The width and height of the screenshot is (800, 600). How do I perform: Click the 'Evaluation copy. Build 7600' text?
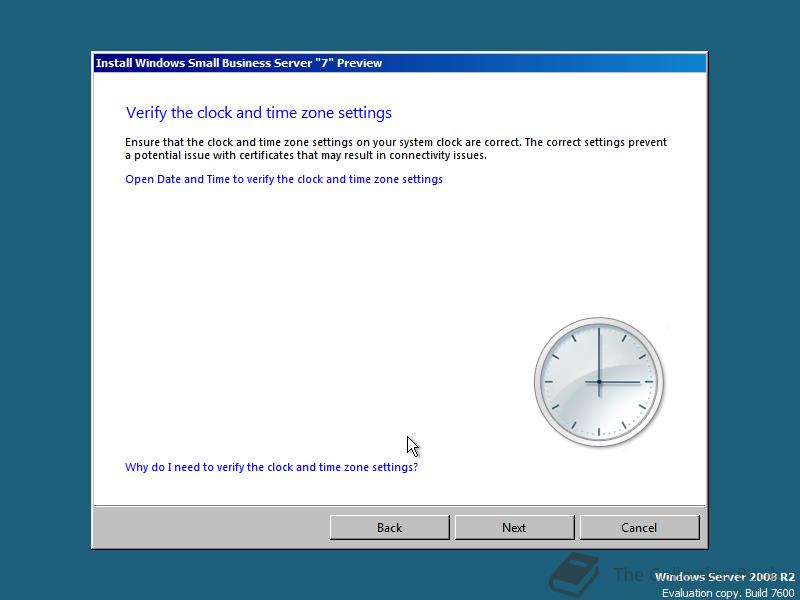click(728, 593)
